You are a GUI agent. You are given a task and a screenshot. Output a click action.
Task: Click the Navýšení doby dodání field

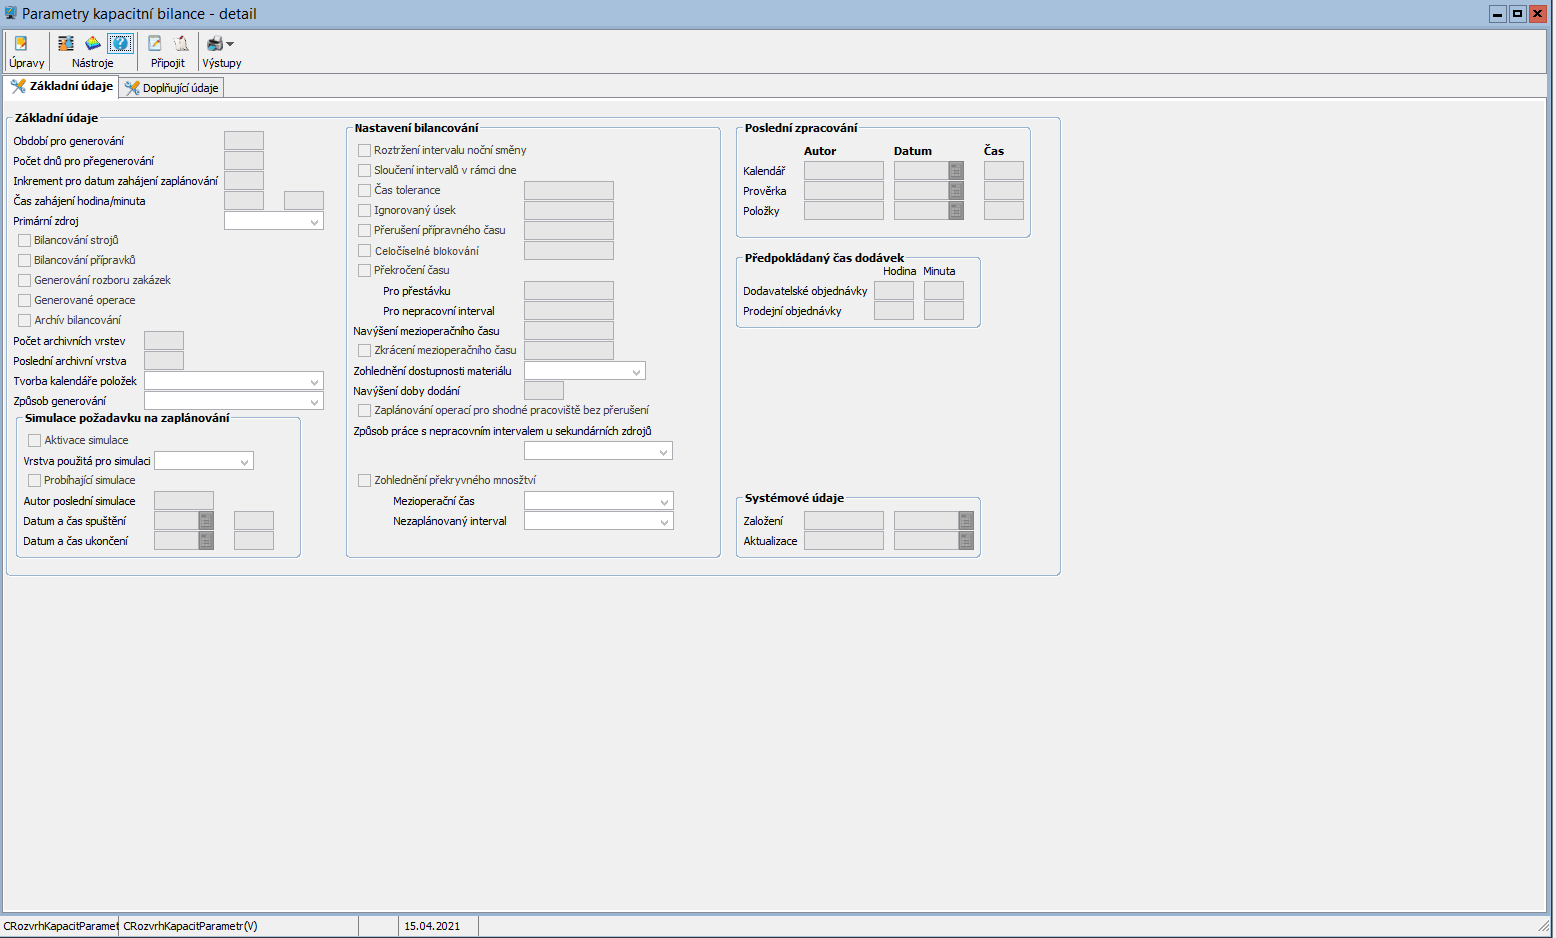pyautogui.click(x=544, y=391)
